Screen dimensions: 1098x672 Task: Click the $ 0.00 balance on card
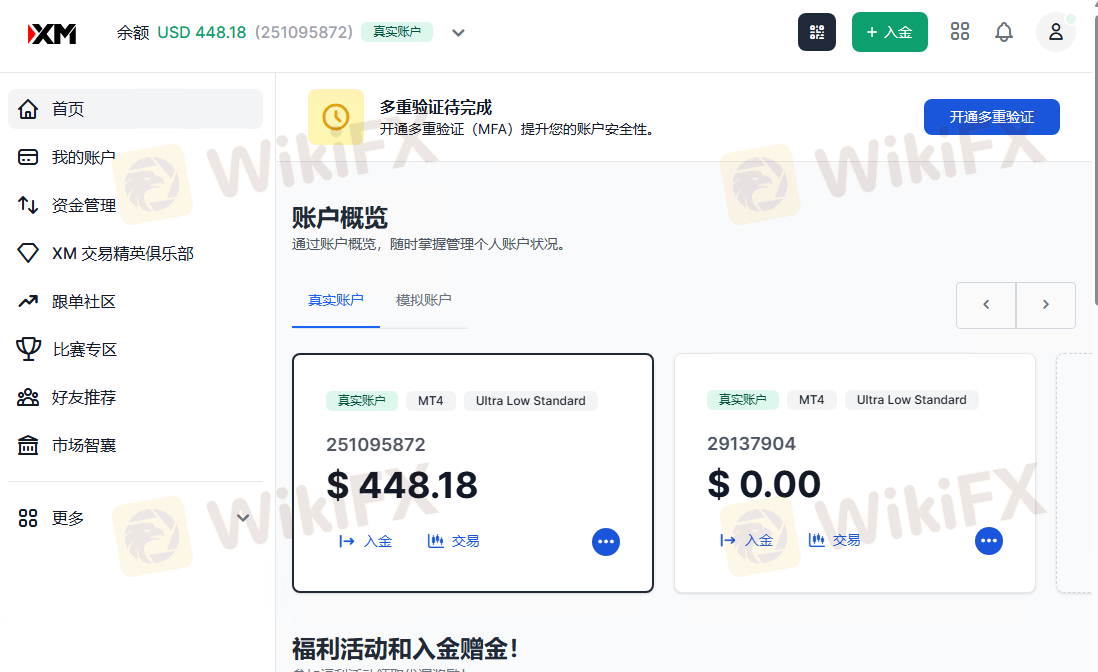pos(764,484)
